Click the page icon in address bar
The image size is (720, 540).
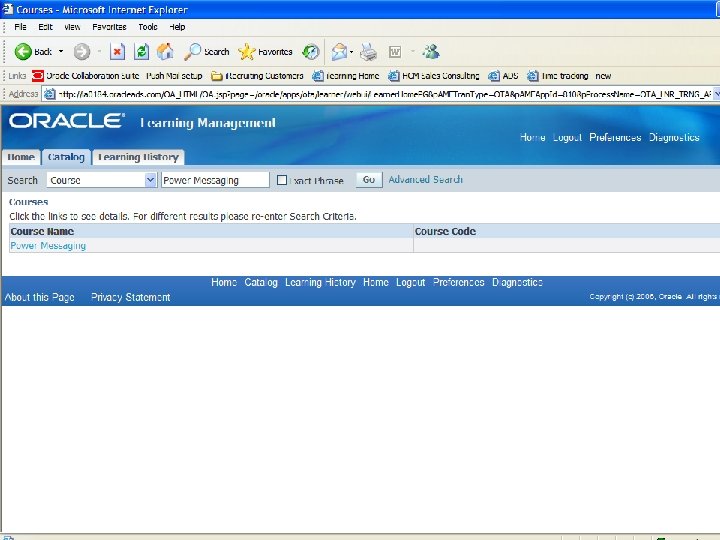pyautogui.click(x=49, y=94)
